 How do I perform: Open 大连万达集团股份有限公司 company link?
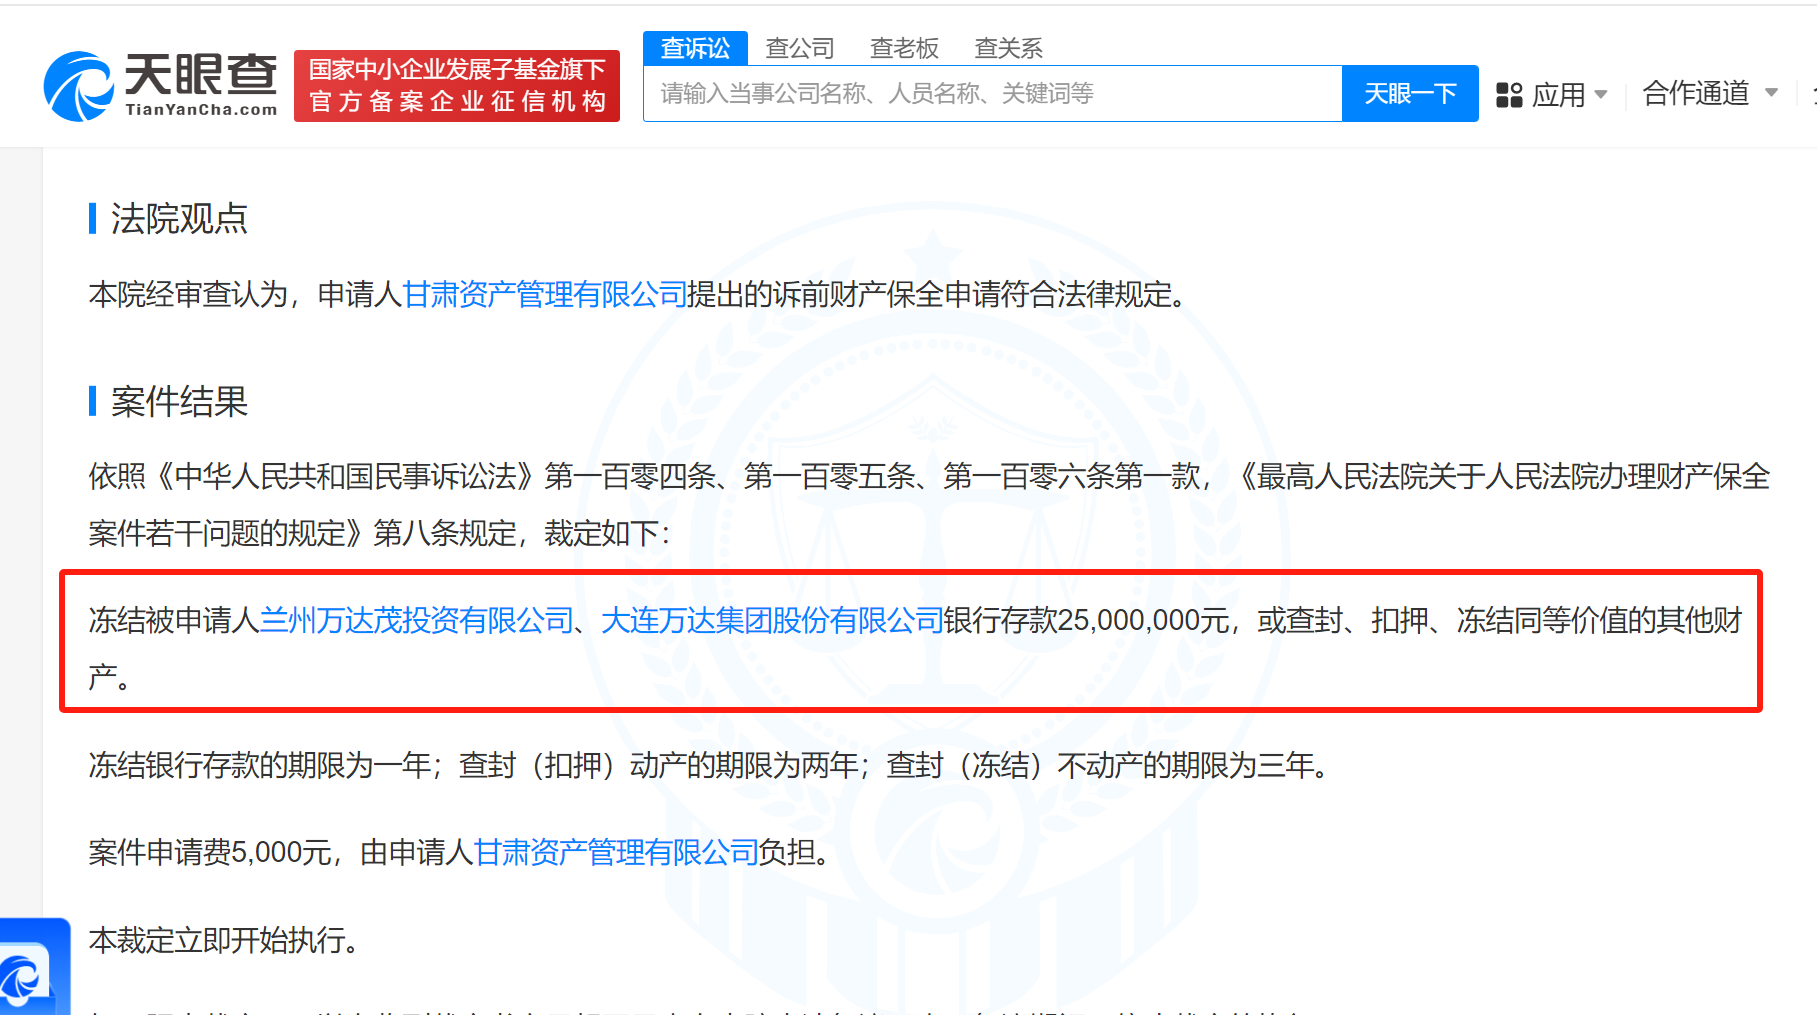(772, 621)
